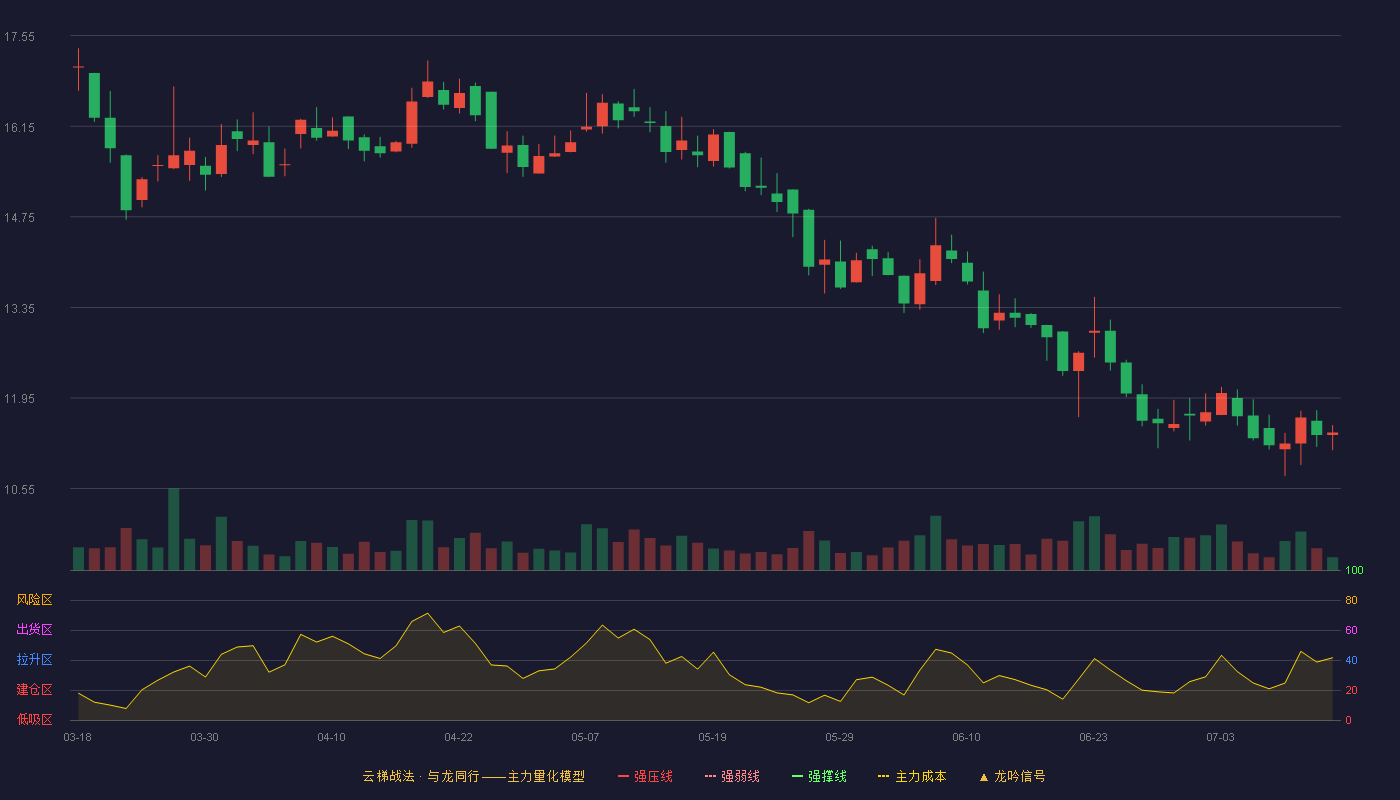The height and width of the screenshot is (800, 1400).
Task: Click the 拉升区 zone label
Action: point(34,660)
